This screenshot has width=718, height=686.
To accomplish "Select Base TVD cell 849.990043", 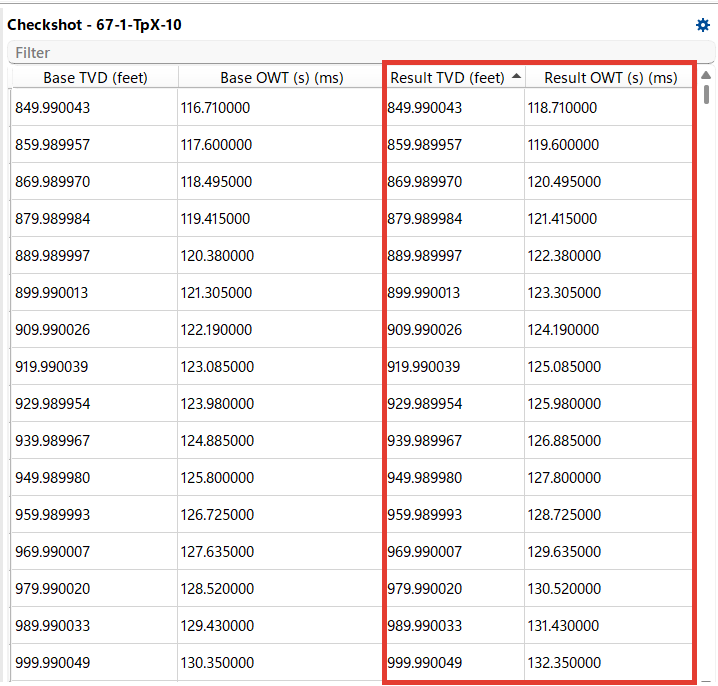I will tap(94, 108).
